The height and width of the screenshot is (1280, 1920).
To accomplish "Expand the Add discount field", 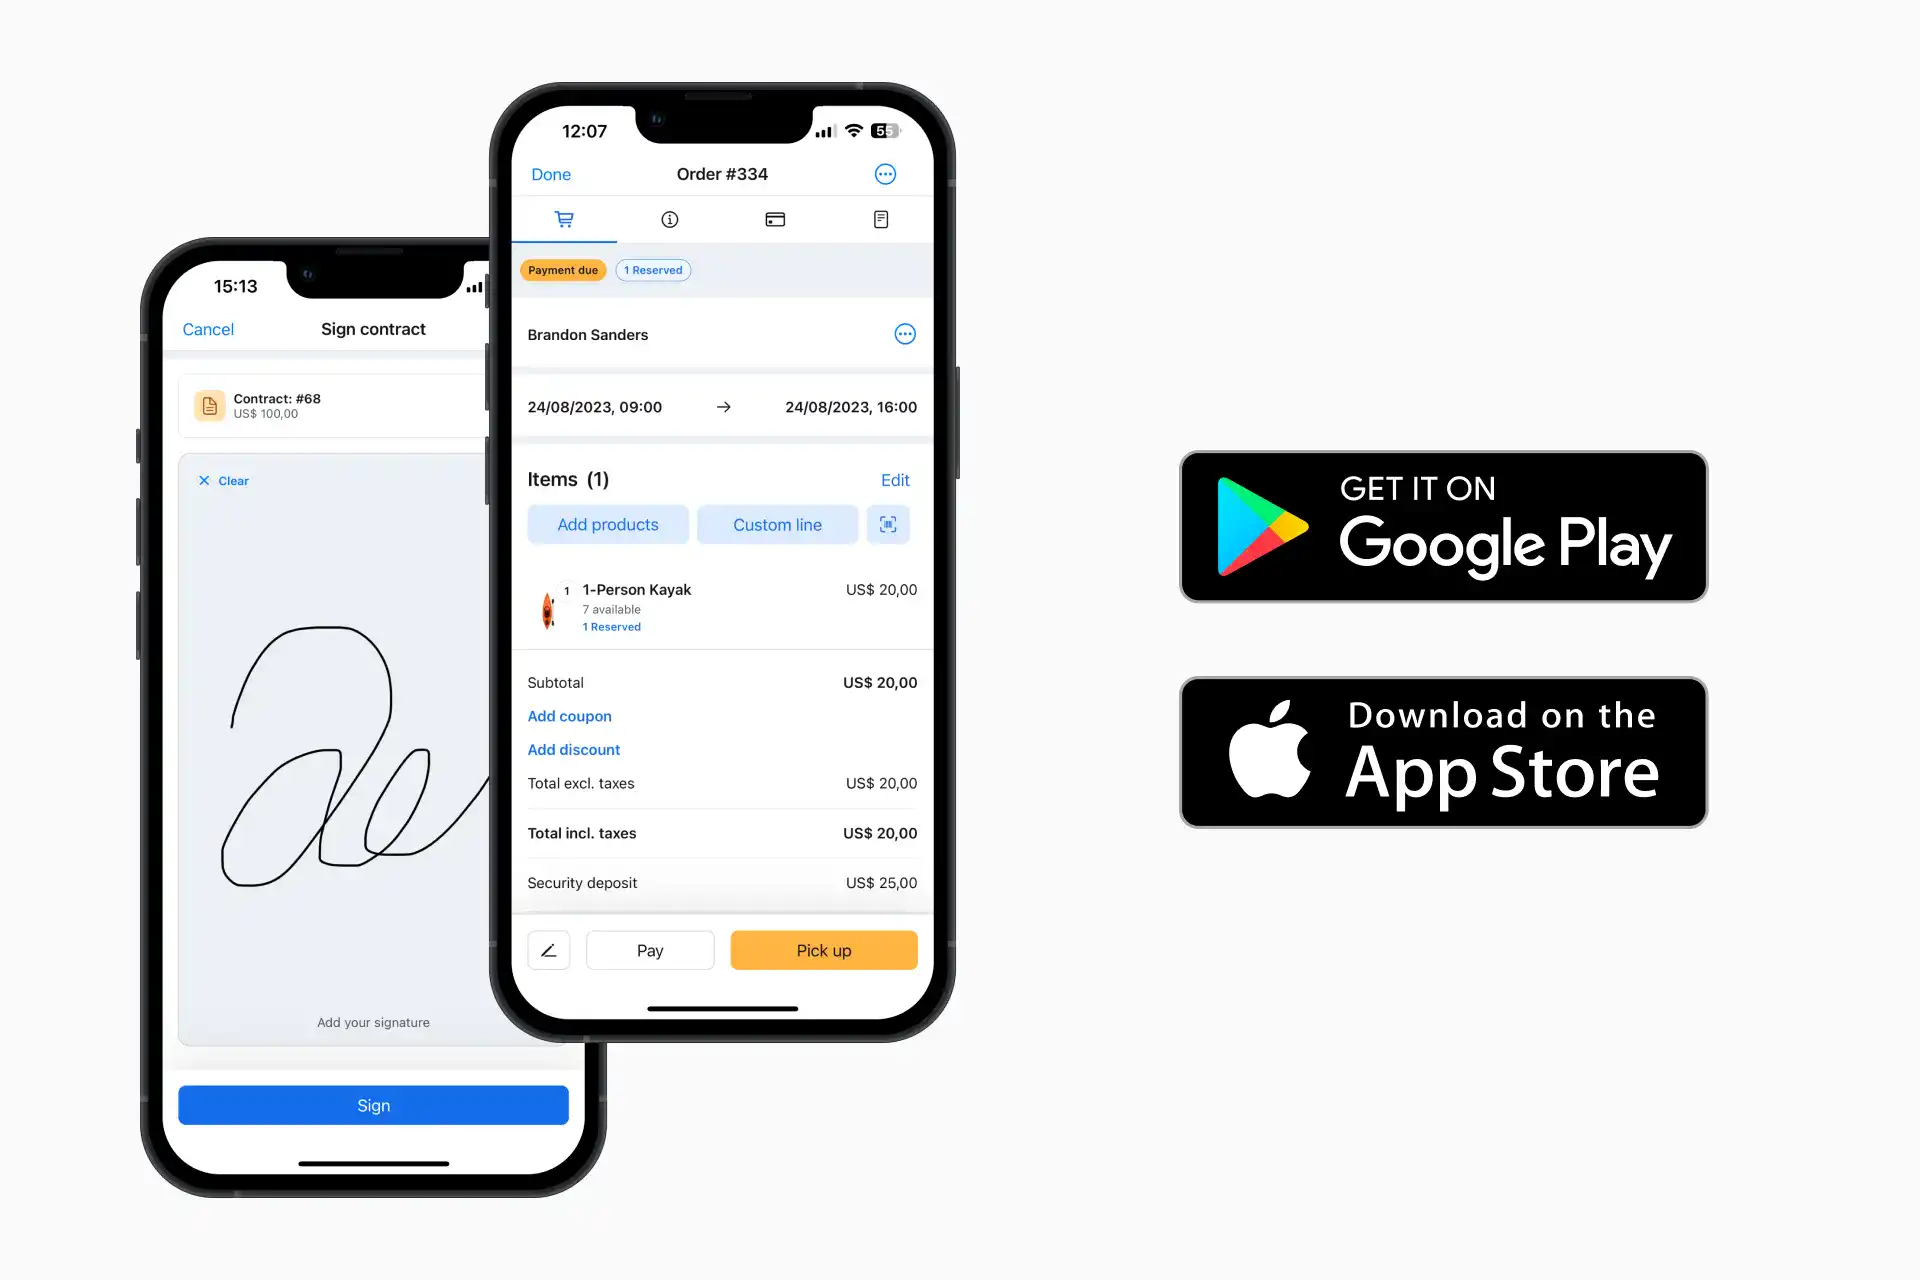I will point(573,749).
